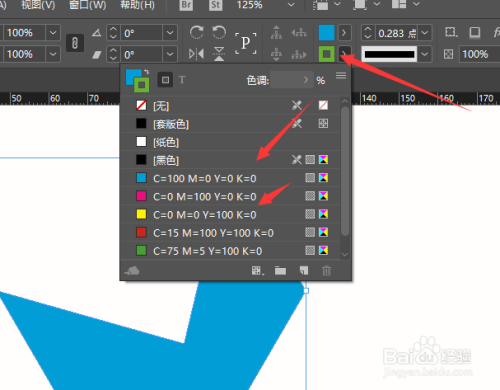500x390 pixels.
Task: Click the P transform indicator icon
Action: (246, 43)
